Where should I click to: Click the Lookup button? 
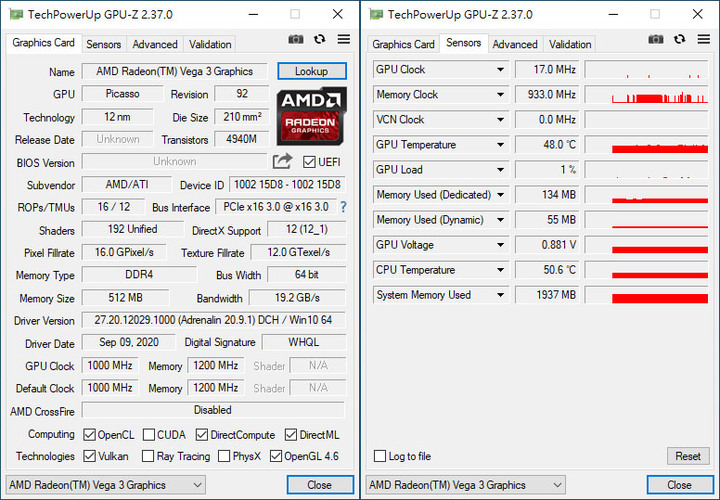coord(312,71)
